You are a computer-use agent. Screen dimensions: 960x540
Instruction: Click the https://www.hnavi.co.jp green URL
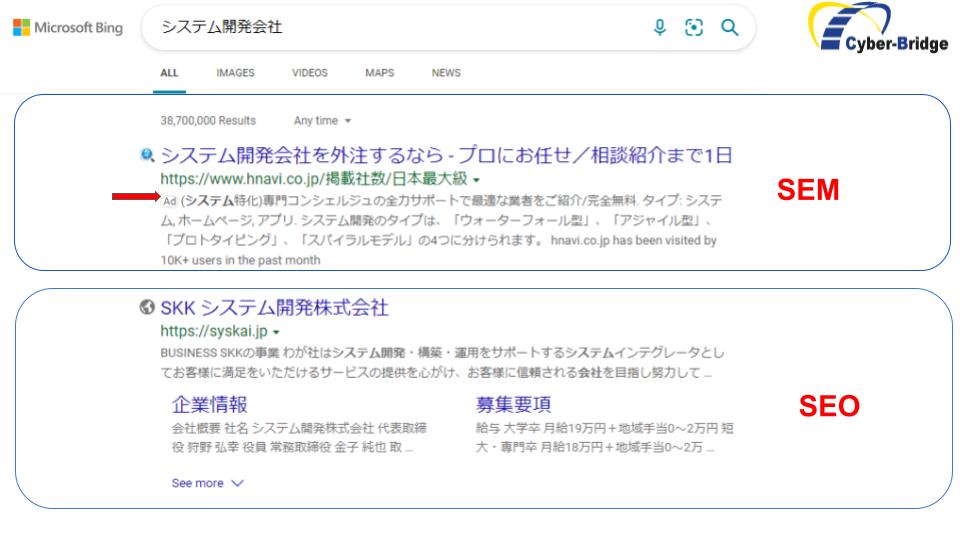(x=314, y=179)
